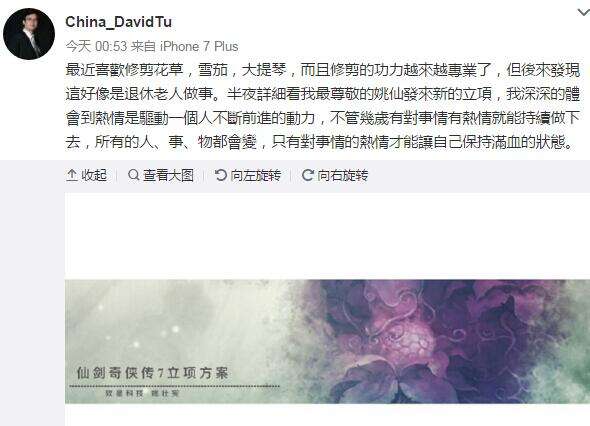Click the first line 最近喜歡修剪花草 of post
Viewport: 590px width, 426px height.
[x=322, y=70]
